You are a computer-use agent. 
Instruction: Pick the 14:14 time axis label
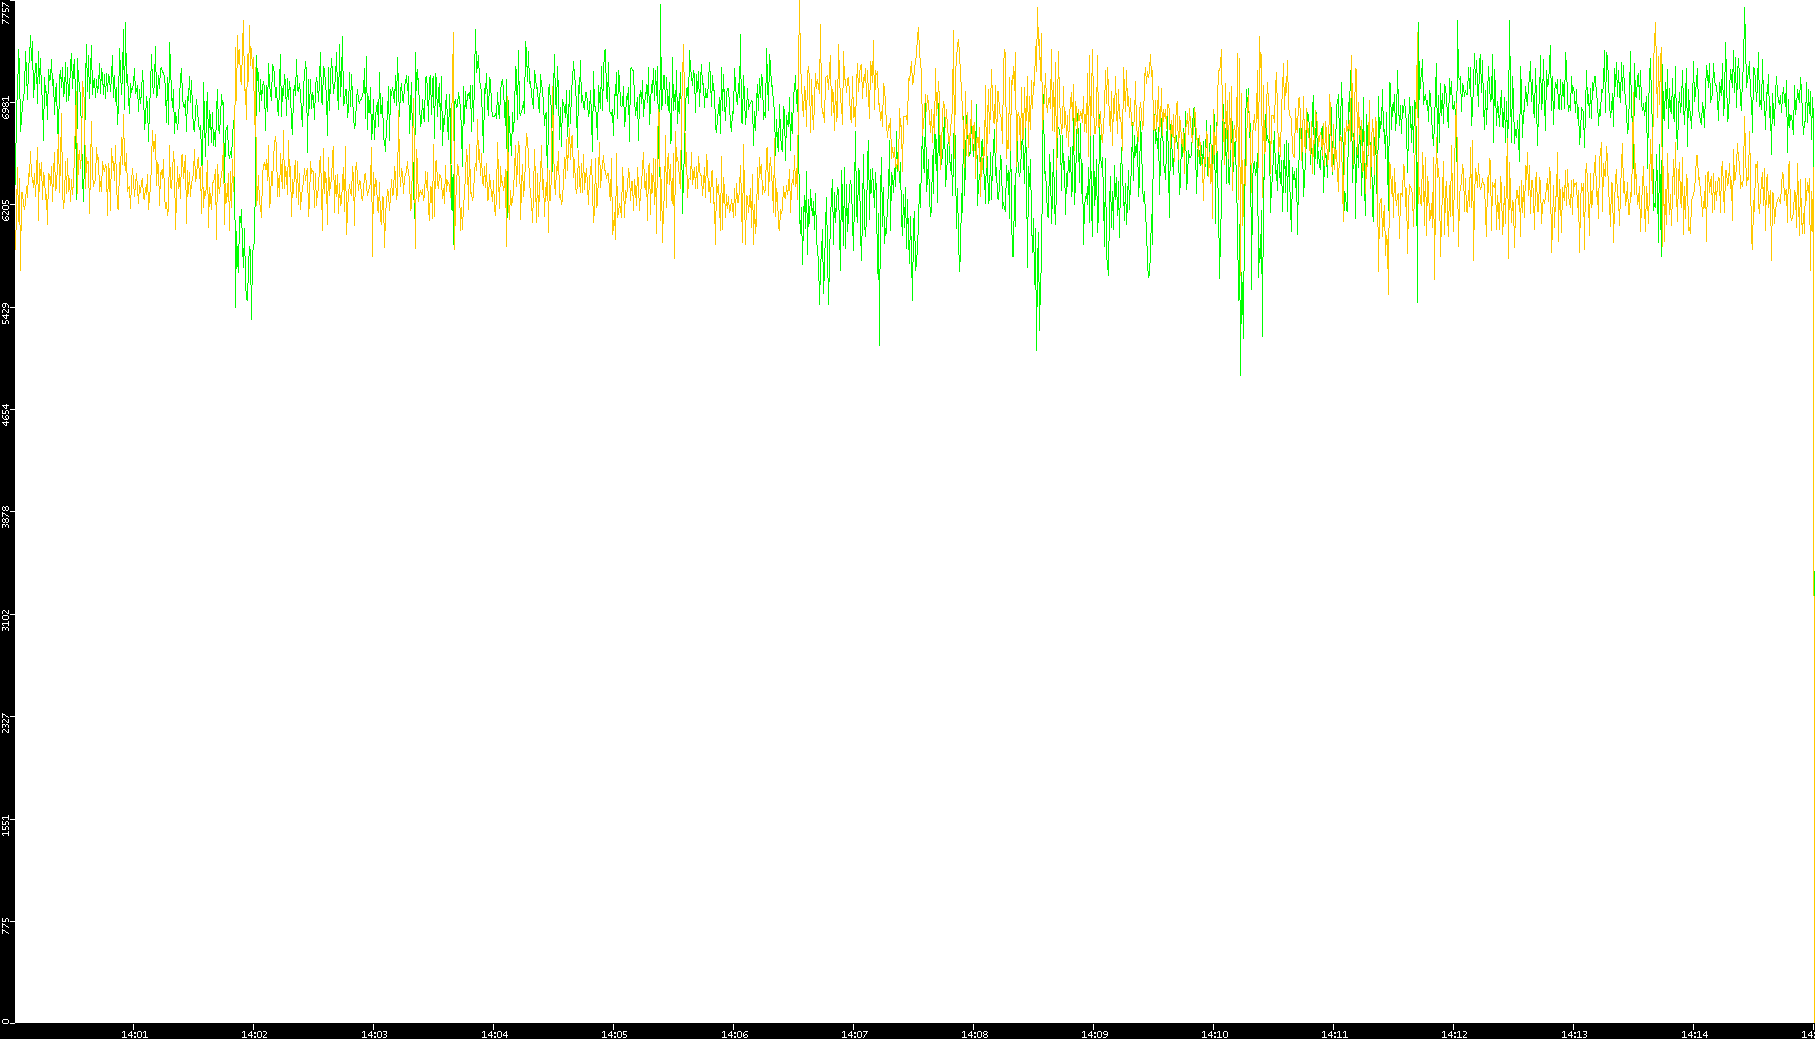coord(1694,1034)
